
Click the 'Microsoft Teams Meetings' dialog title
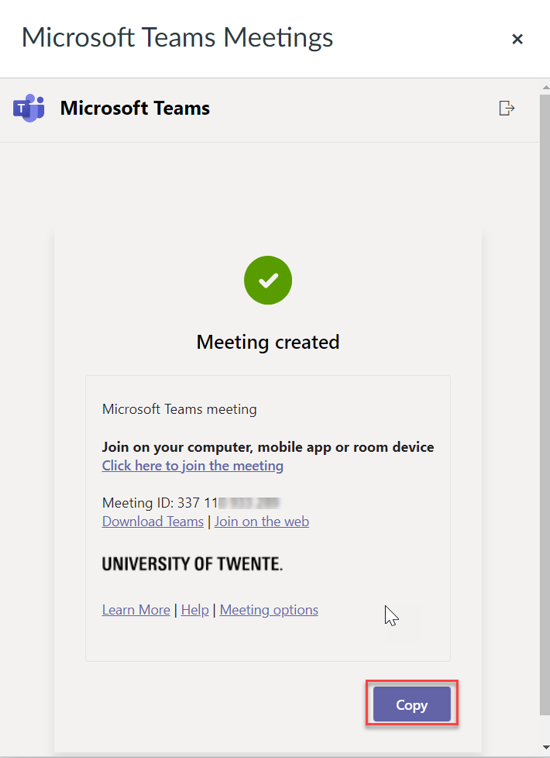177,37
